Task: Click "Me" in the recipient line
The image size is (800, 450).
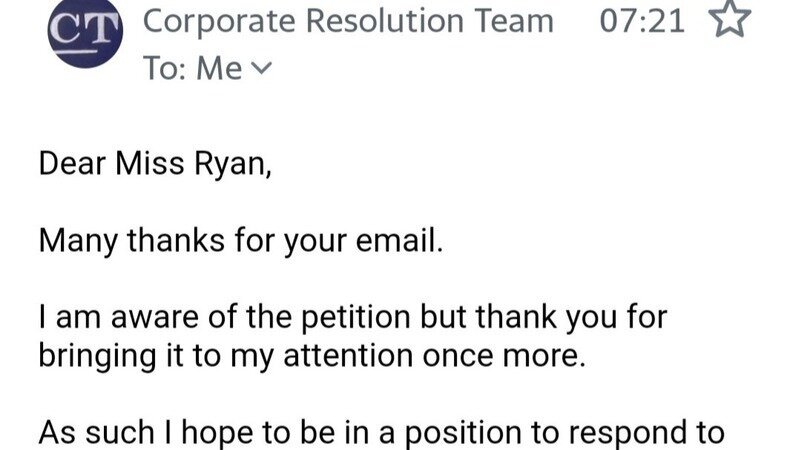Action: 220,69
